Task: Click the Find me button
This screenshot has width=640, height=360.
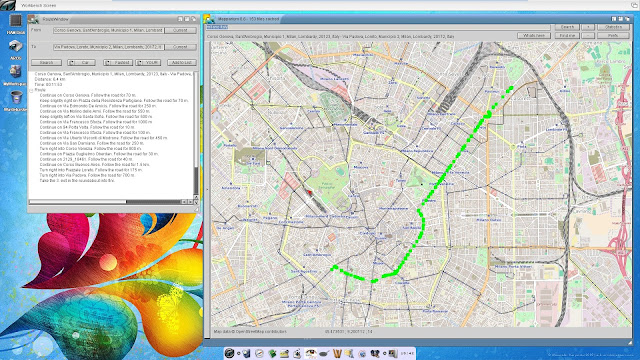Action: pos(567,36)
